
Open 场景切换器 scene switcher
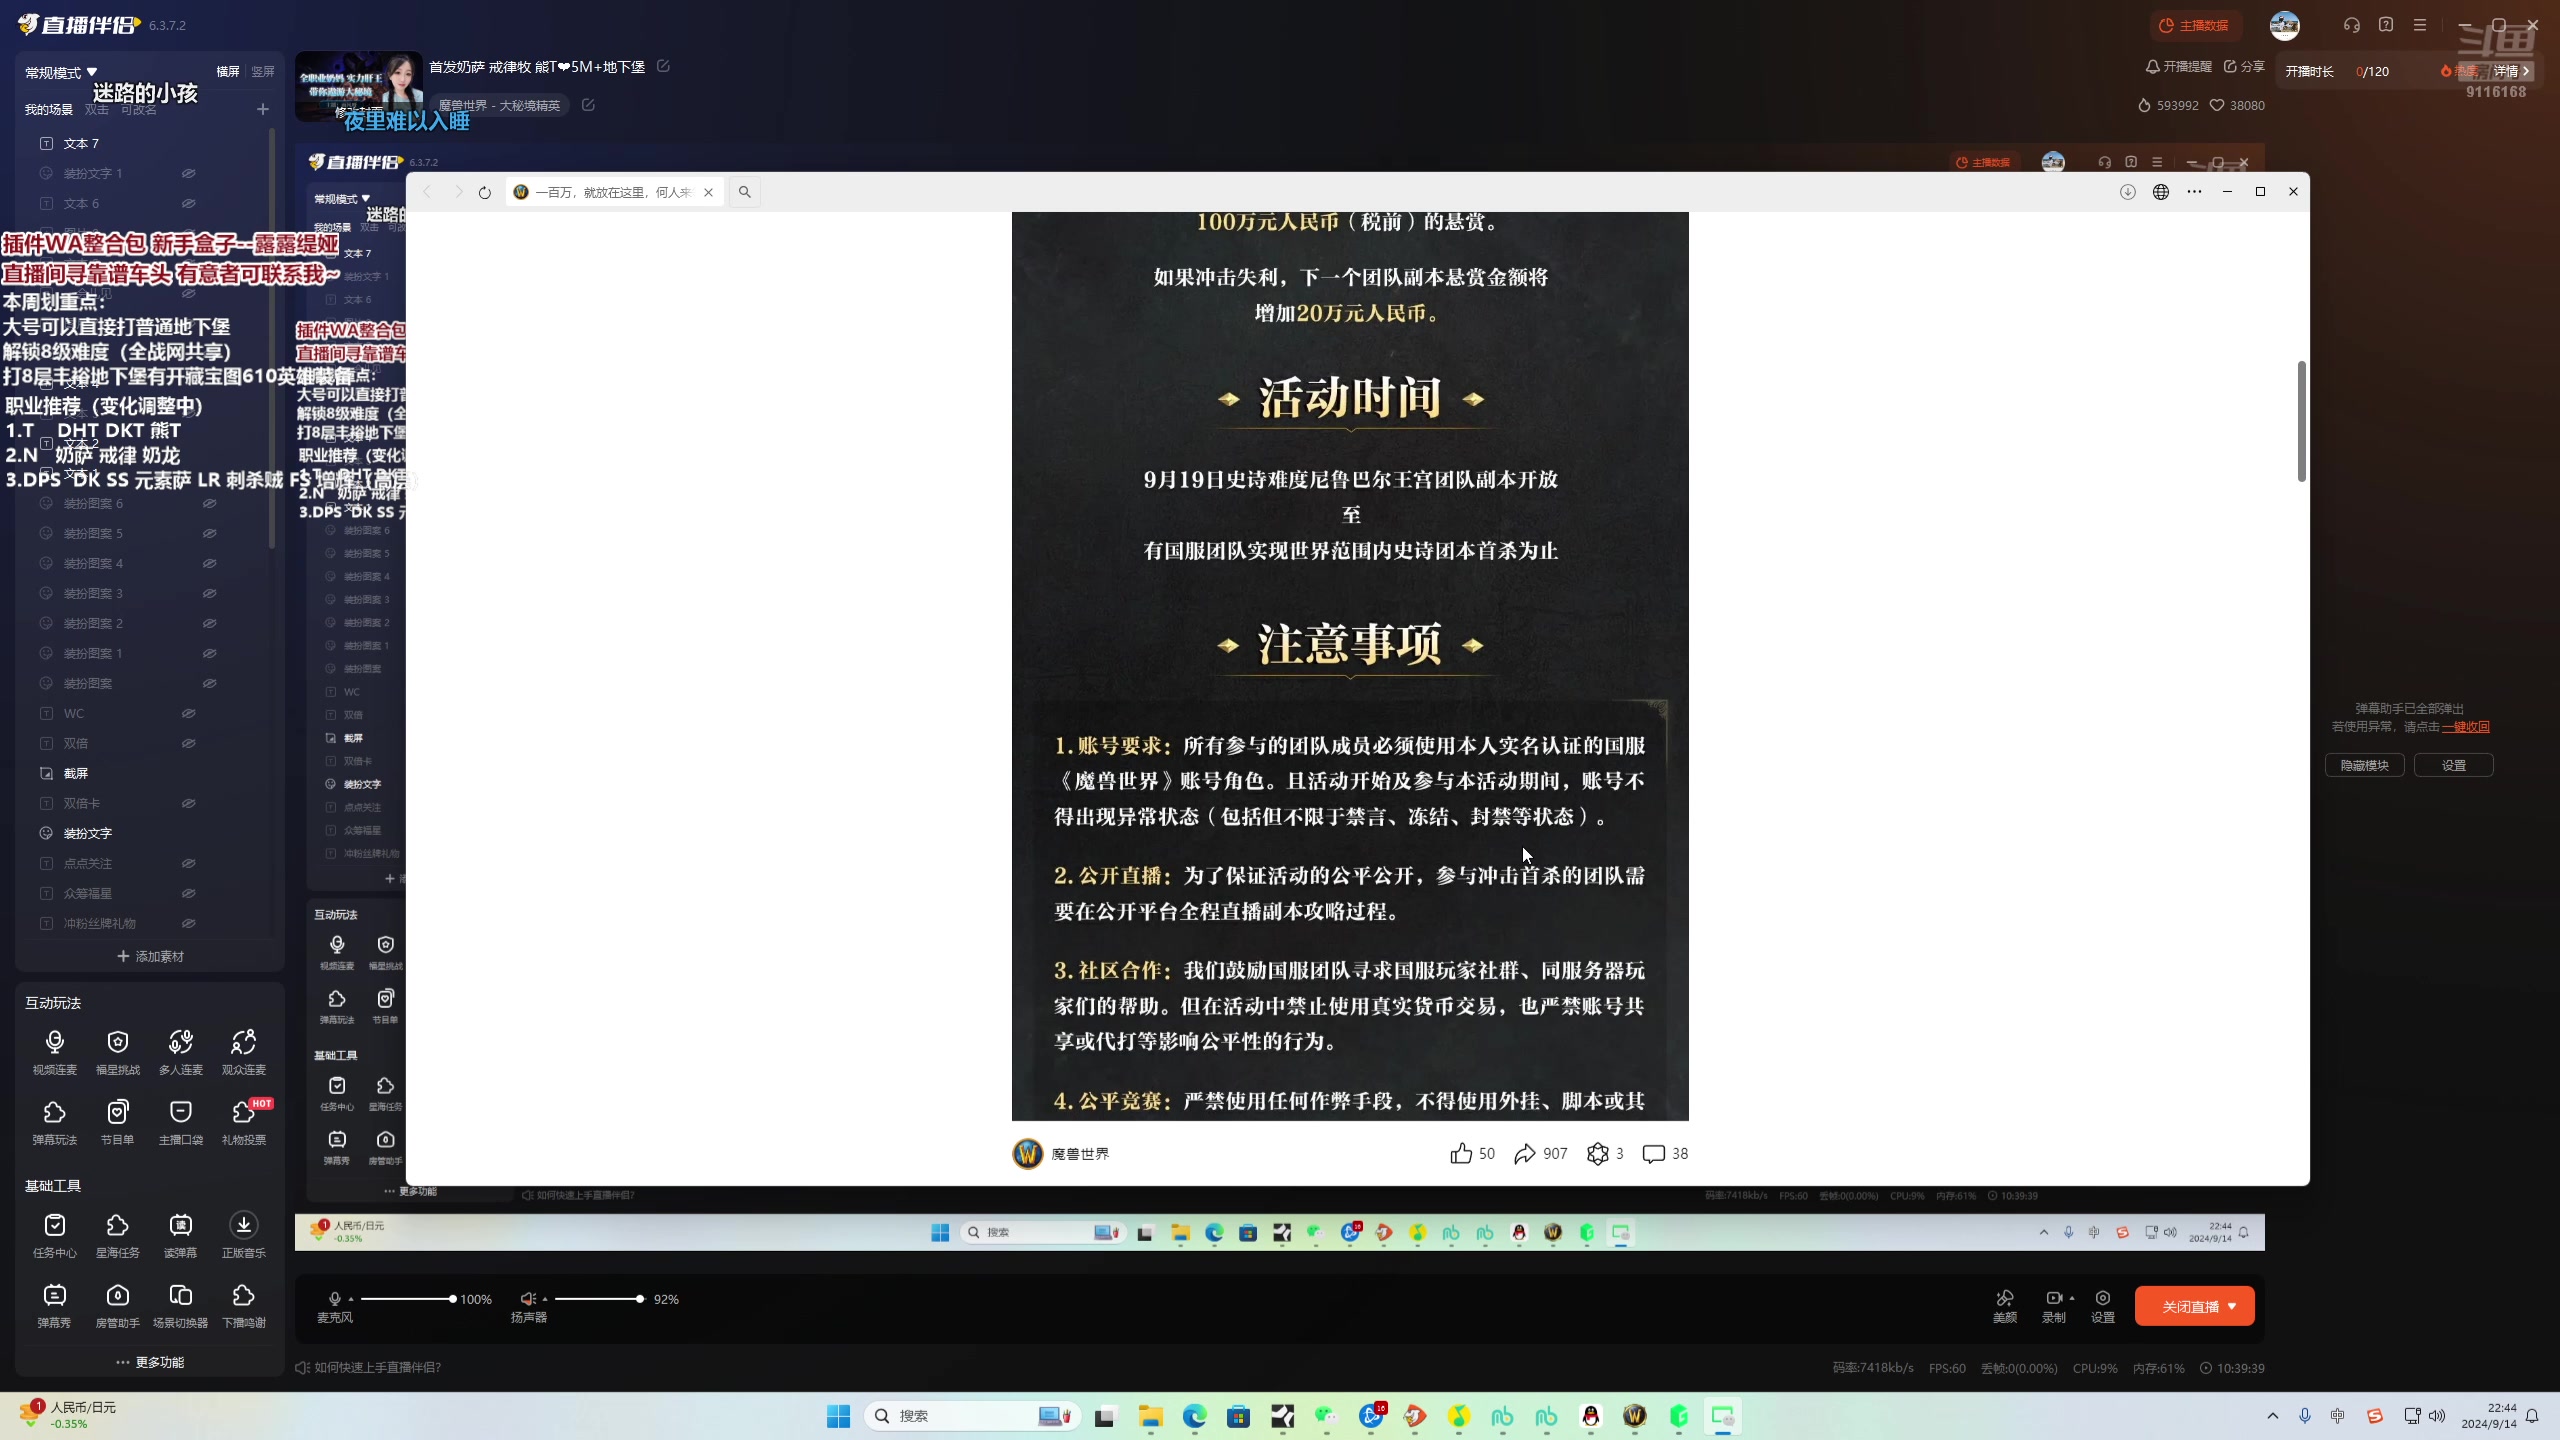(x=181, y=1305)
